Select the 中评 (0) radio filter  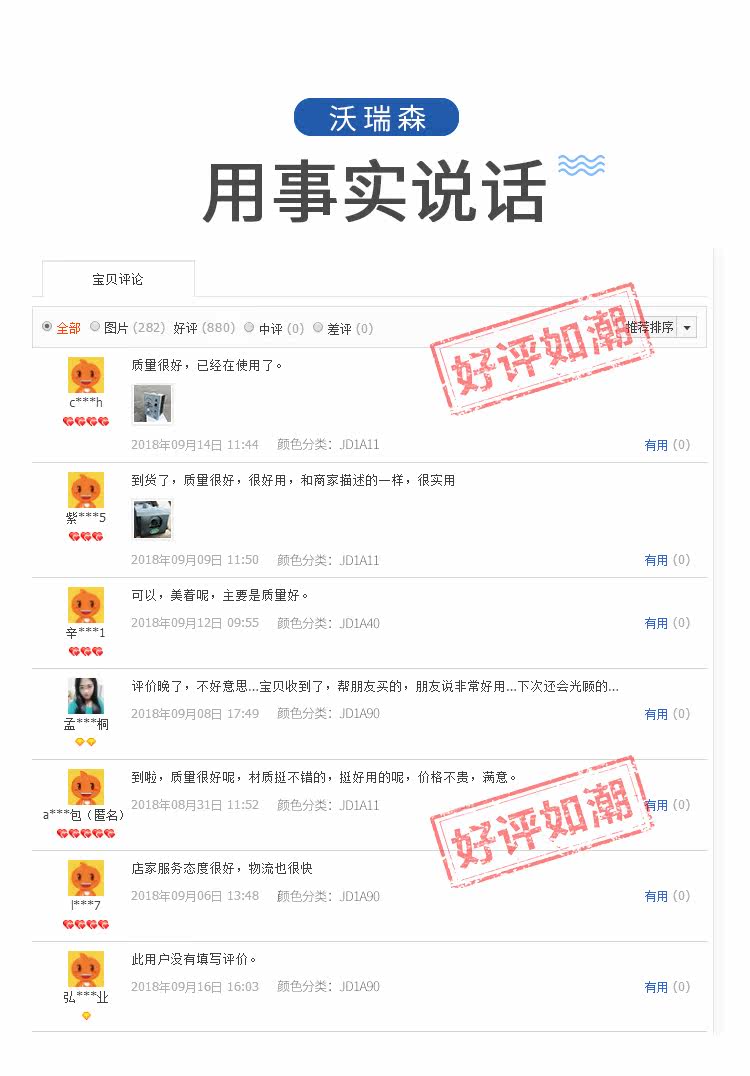pos(249,327)
